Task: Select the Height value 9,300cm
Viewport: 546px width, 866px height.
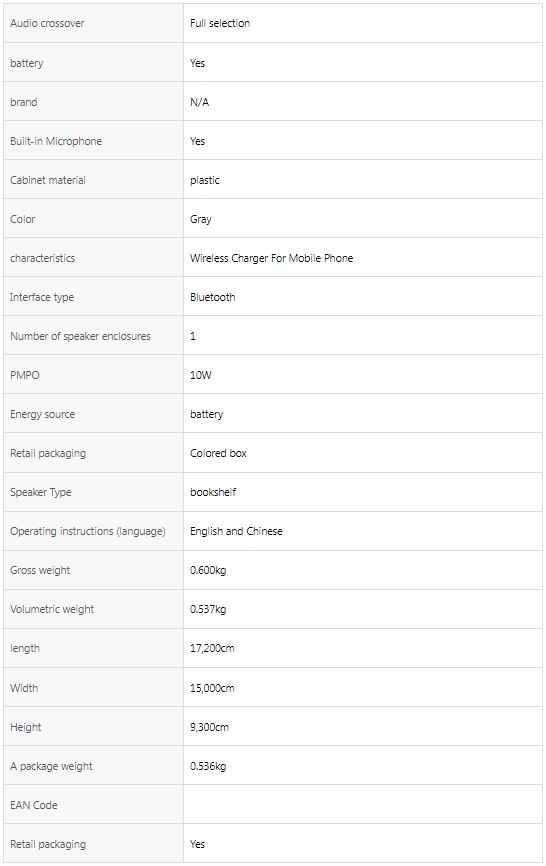Action: (209, 727)
